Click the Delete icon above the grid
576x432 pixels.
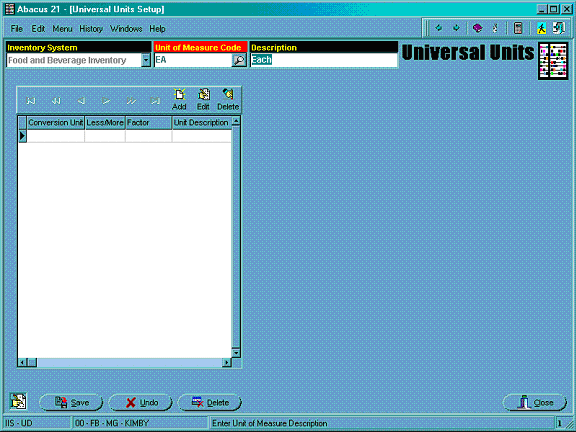tap(228, 99)
